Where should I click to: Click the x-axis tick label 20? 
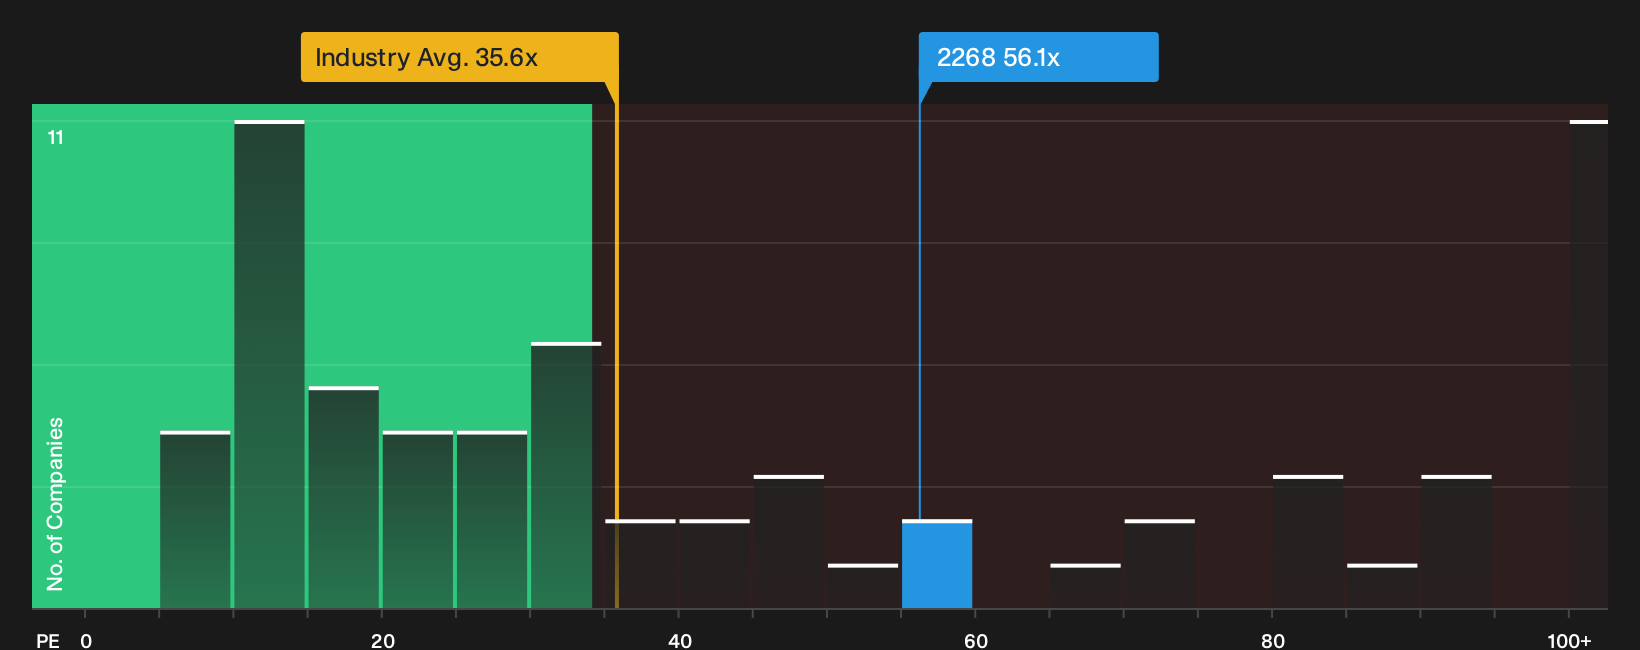click(383, 641)
